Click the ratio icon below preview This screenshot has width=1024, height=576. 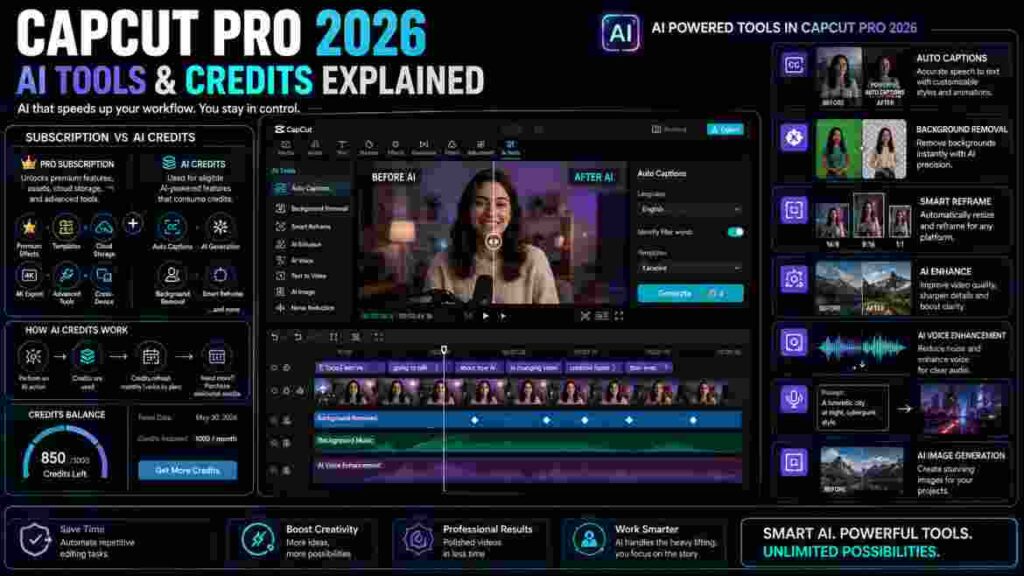602,316
